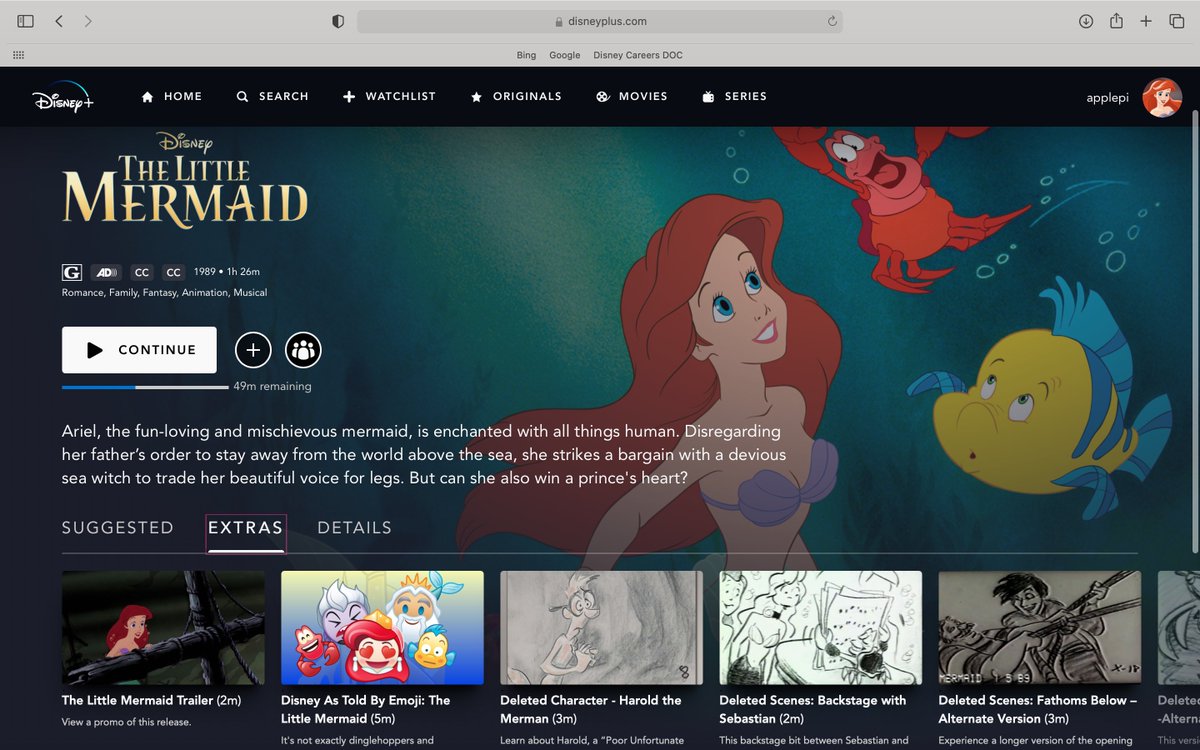Open a new tab with plus icon
This screenshot has width=1200, height=750.
click(1146, 21)
